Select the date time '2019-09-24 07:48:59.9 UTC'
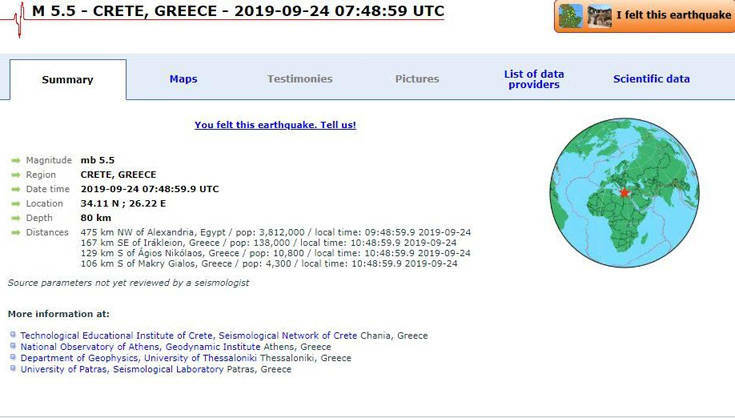Viewport: 735px width, 418px height. click(x=150, y=189)
